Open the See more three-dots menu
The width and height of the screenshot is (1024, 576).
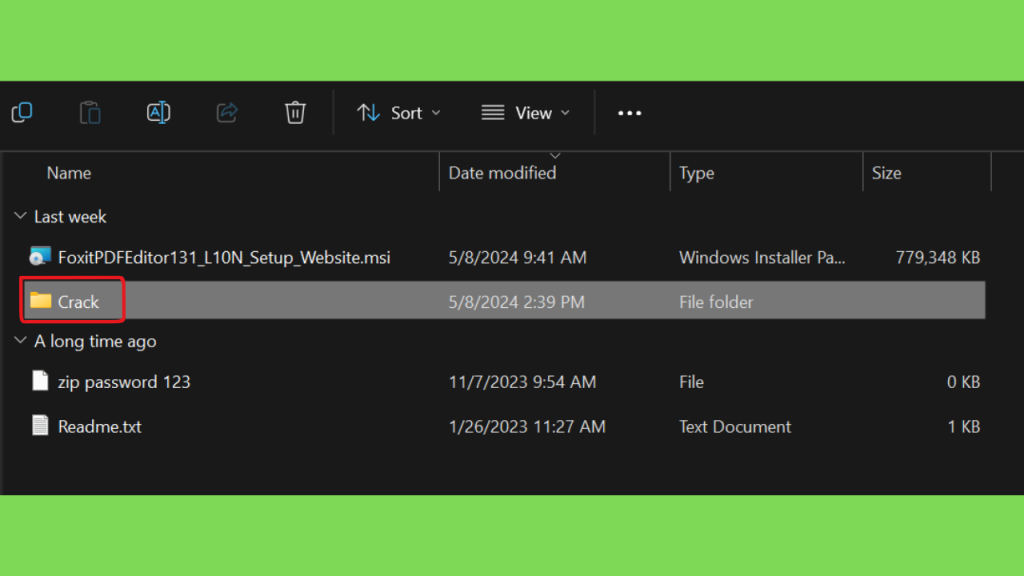click(x=630, y=113)
